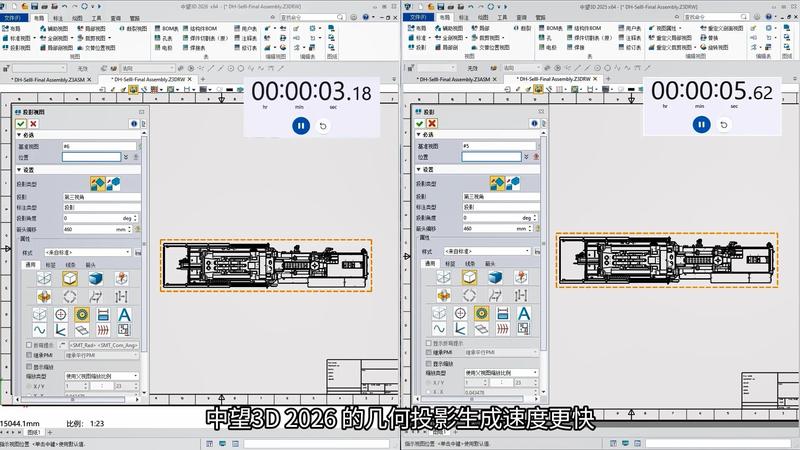Image resolution: width=800 pixels, height=450 pixels.
Task: Enable 显示折弯提示 checkbox in 2025 panel
Action: point(429,343)
